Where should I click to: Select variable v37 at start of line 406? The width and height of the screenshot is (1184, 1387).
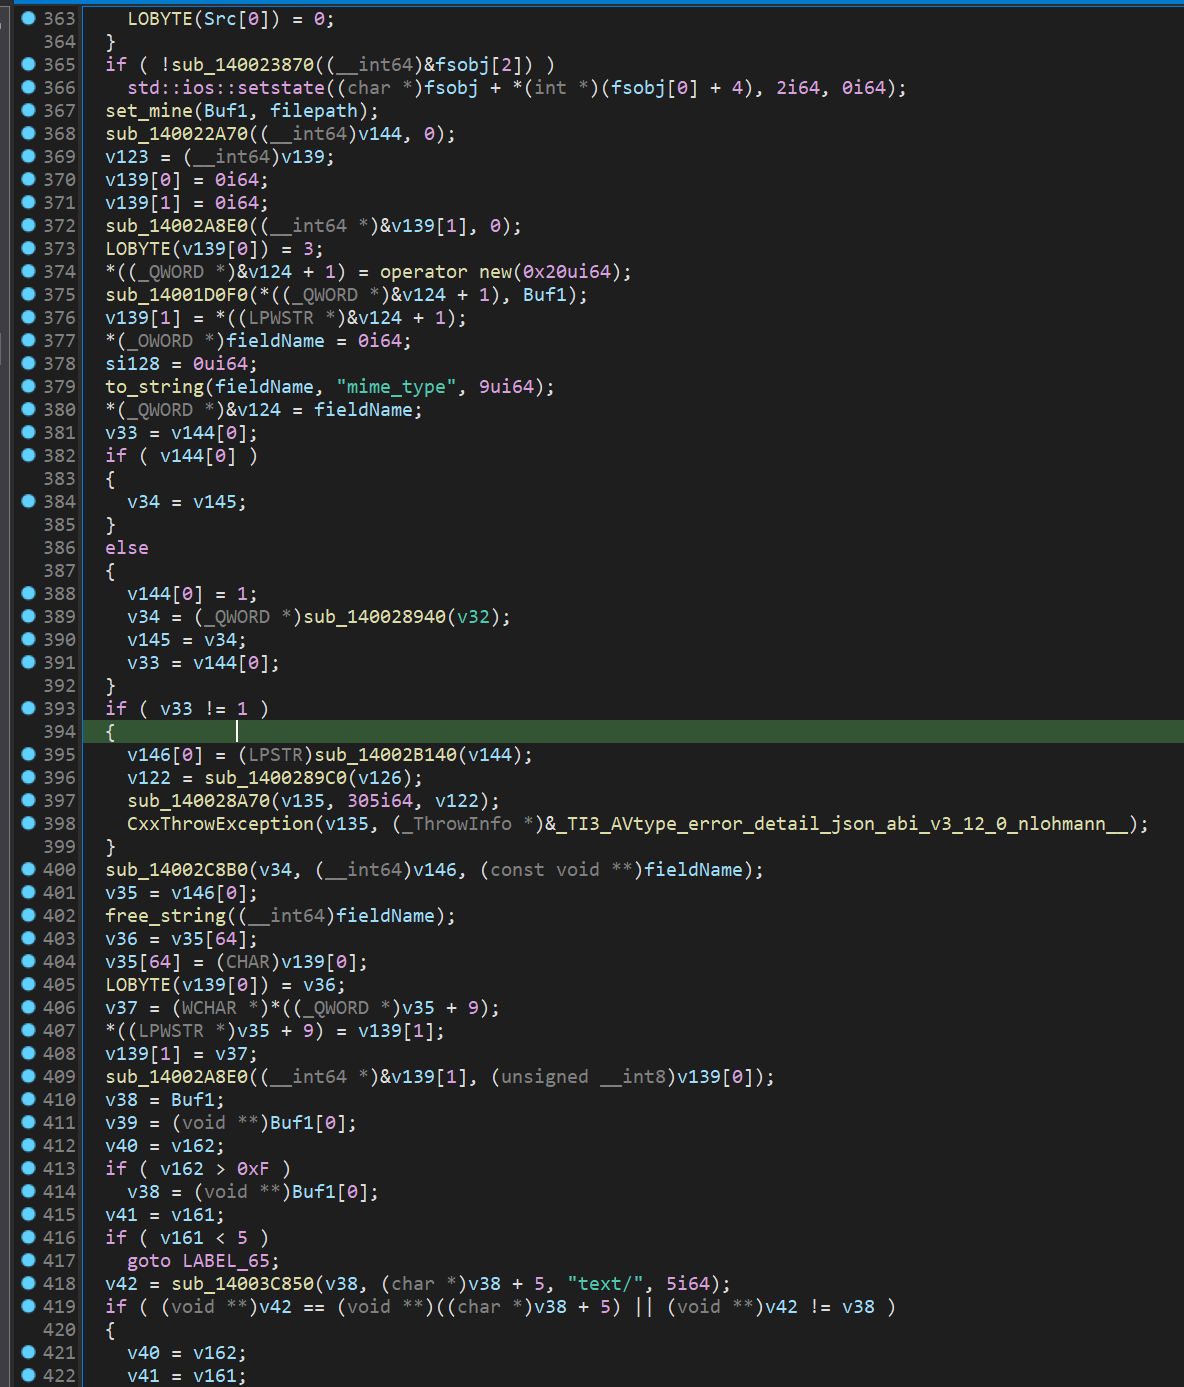pyautogui.click(x=122, y=1008)
